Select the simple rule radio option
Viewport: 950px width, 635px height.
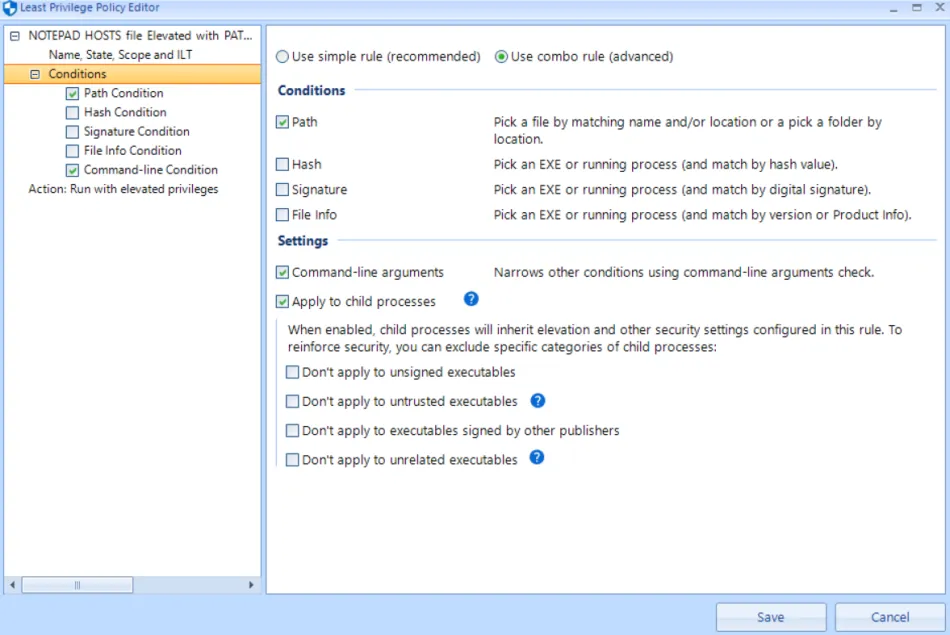click(283, 57)
